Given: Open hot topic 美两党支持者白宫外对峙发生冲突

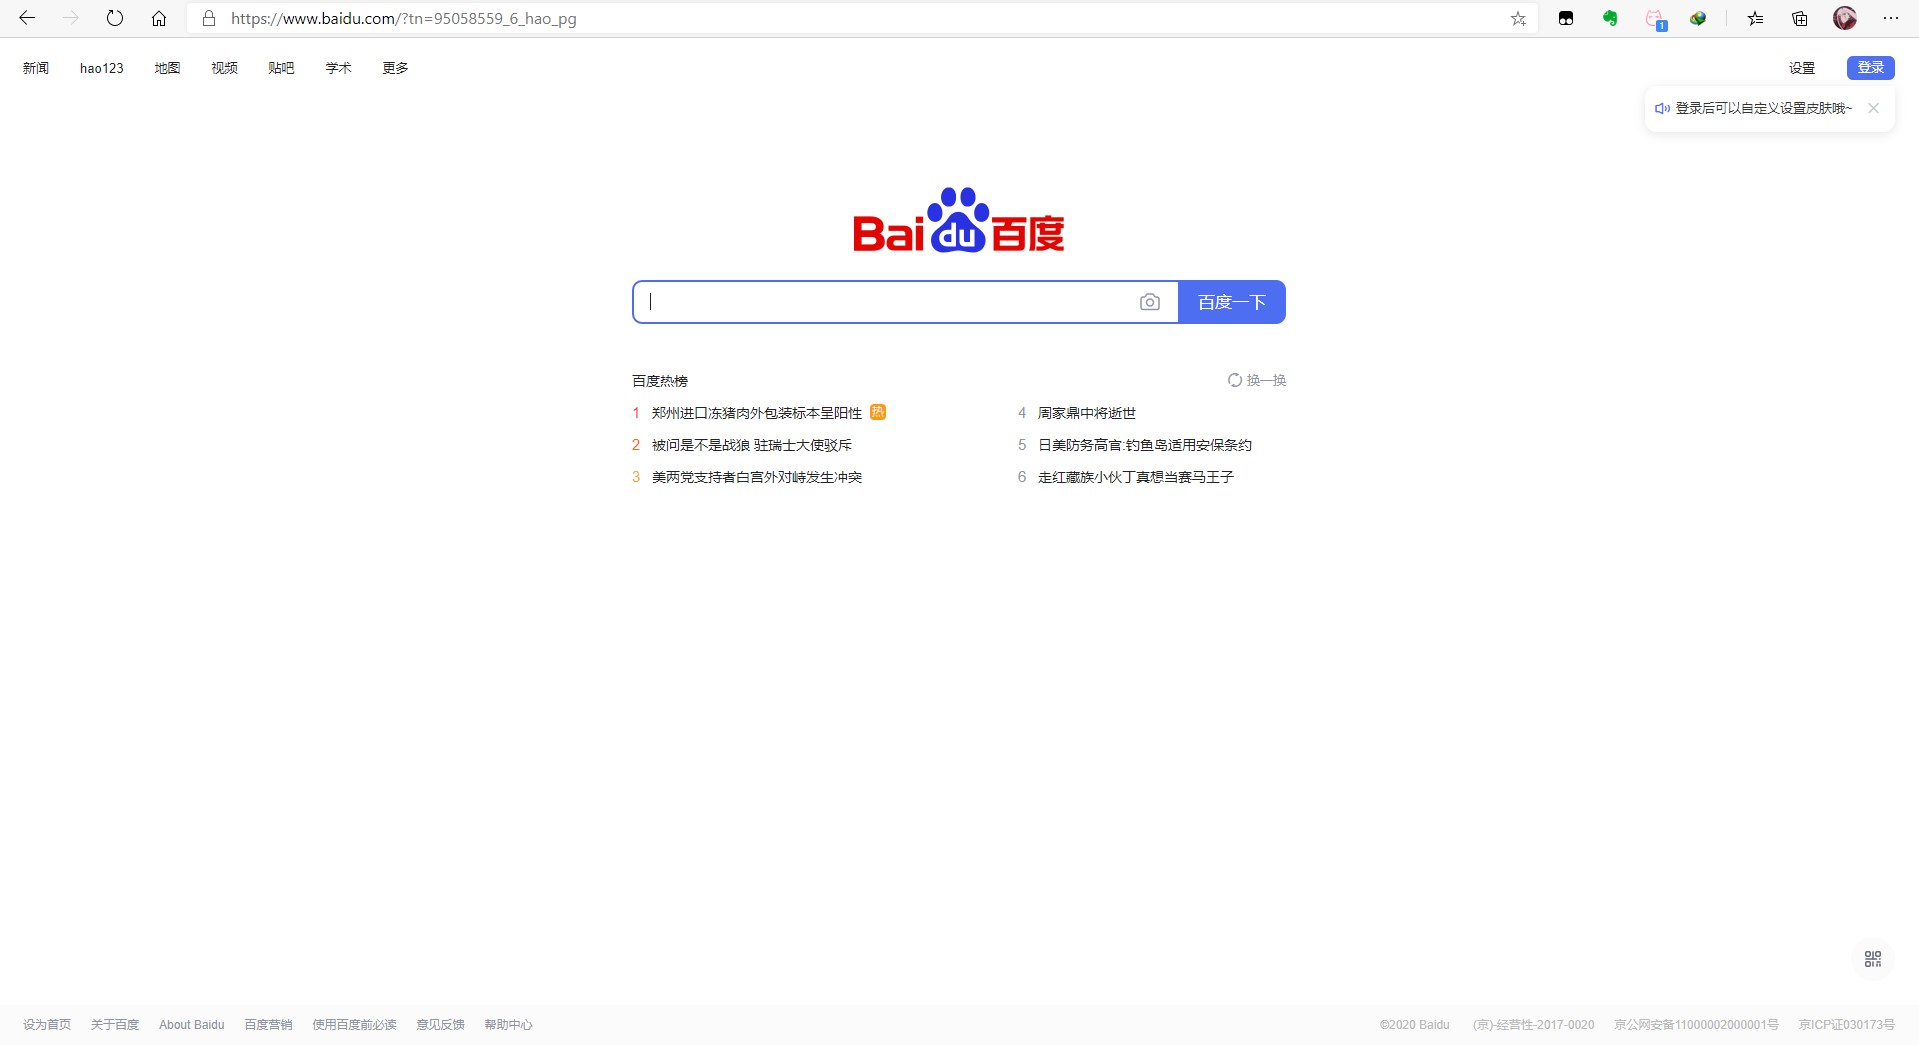Looking at the screenshot, I should (757, 477).
